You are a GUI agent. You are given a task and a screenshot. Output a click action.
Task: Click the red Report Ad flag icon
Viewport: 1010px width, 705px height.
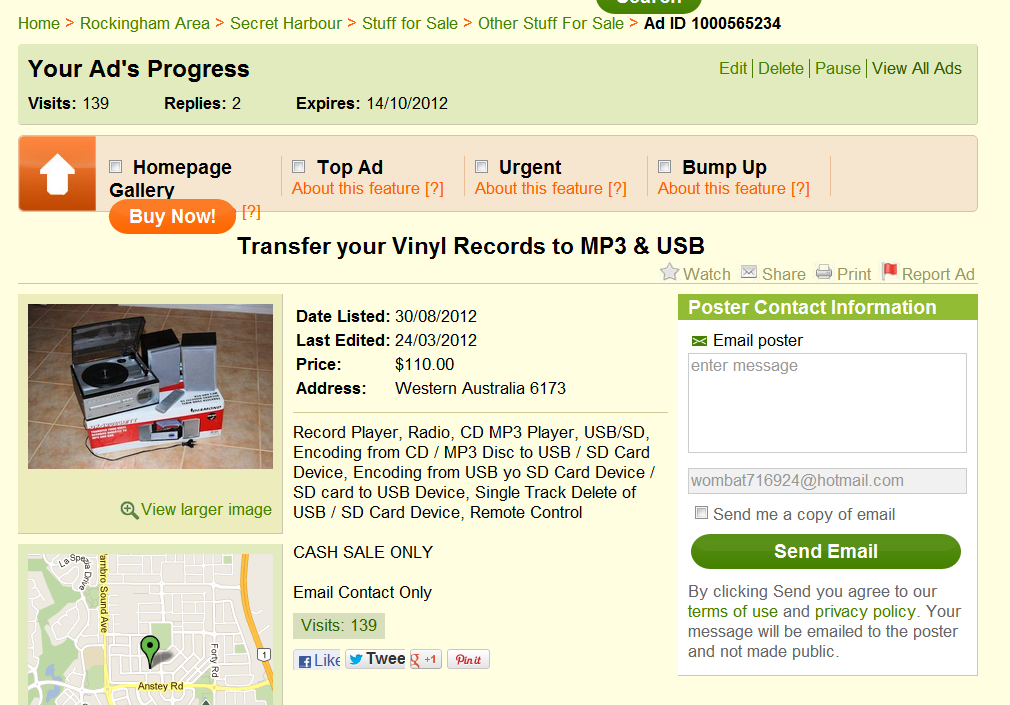click(890, 271)
